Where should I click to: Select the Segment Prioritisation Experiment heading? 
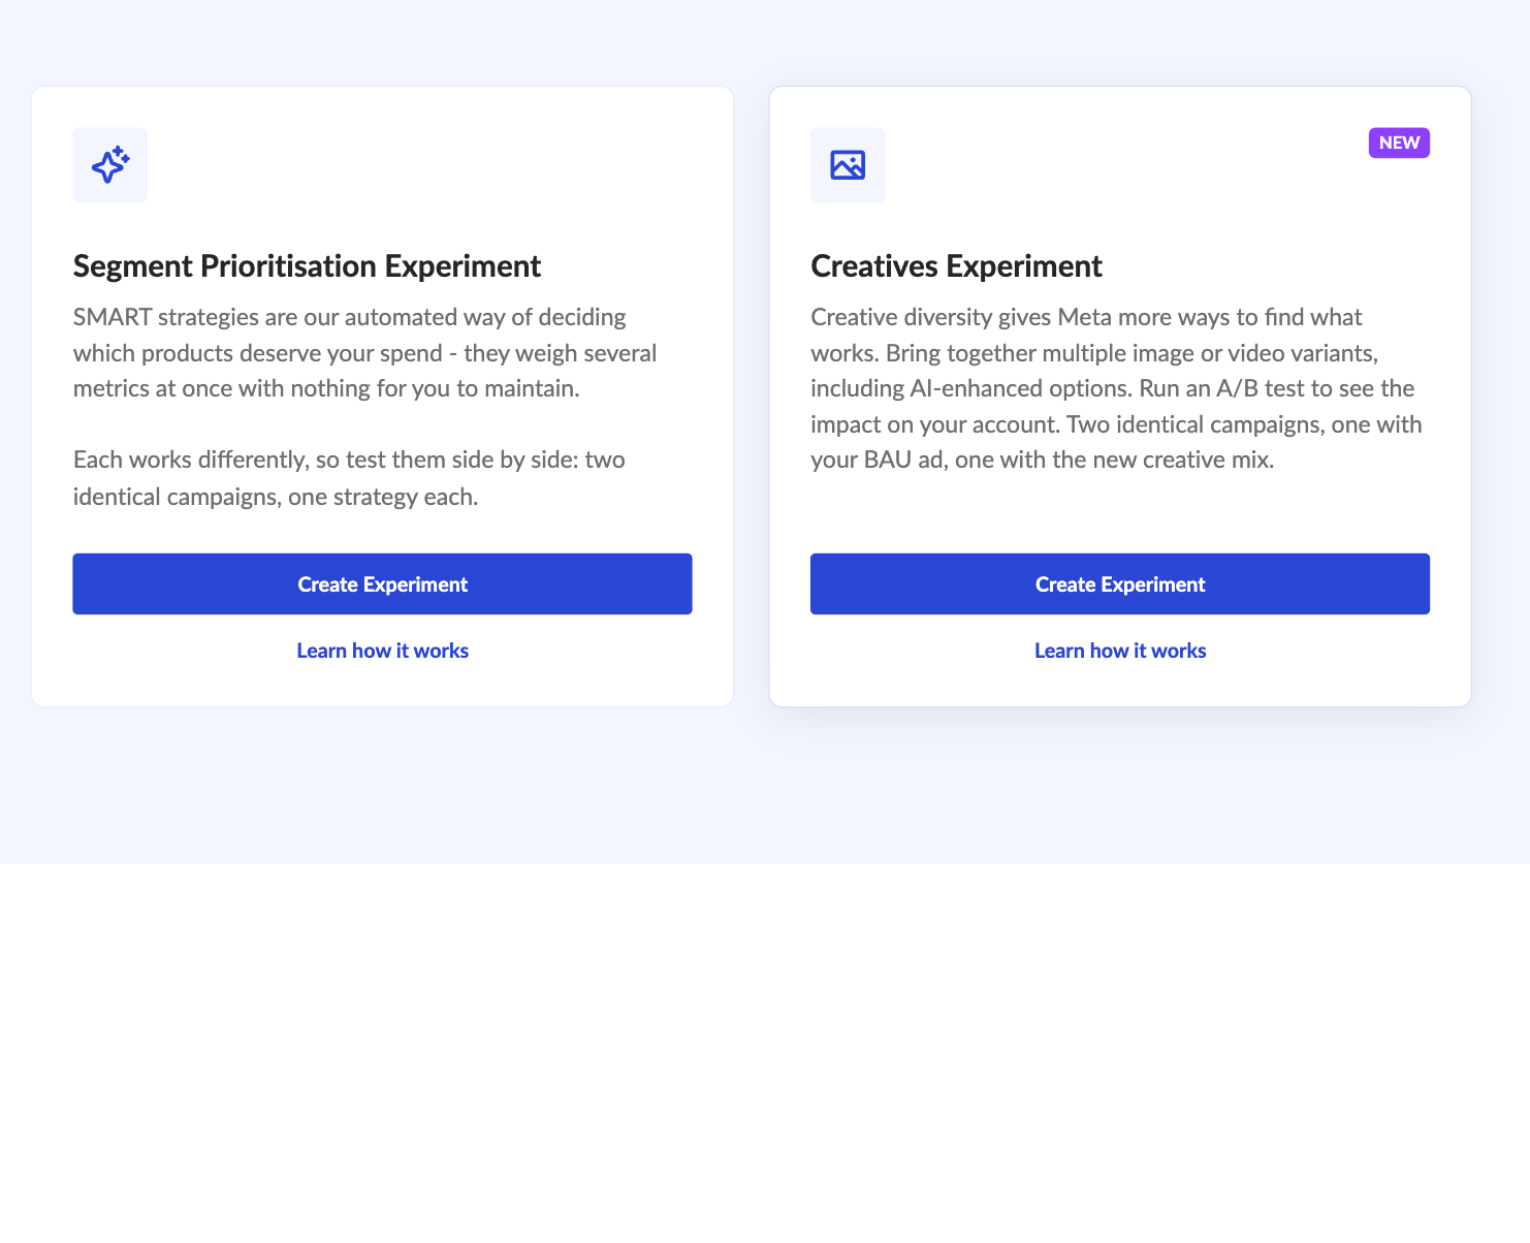[307, 266]
